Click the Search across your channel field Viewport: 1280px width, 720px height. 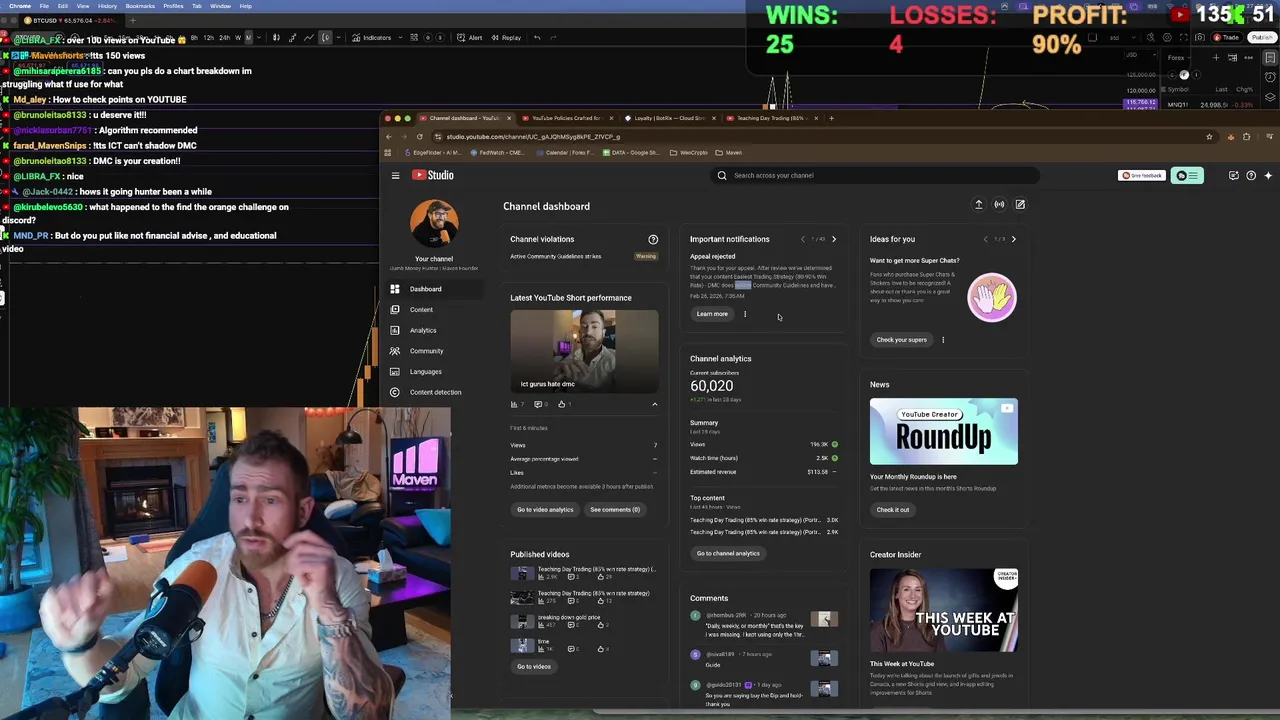[875, 175]
